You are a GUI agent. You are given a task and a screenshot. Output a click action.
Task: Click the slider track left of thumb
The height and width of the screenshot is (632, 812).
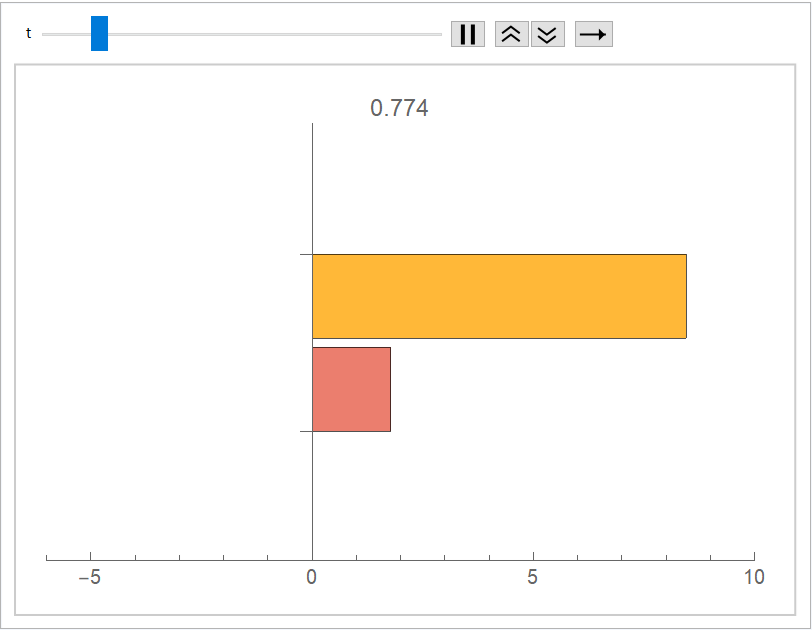[65, 34]
